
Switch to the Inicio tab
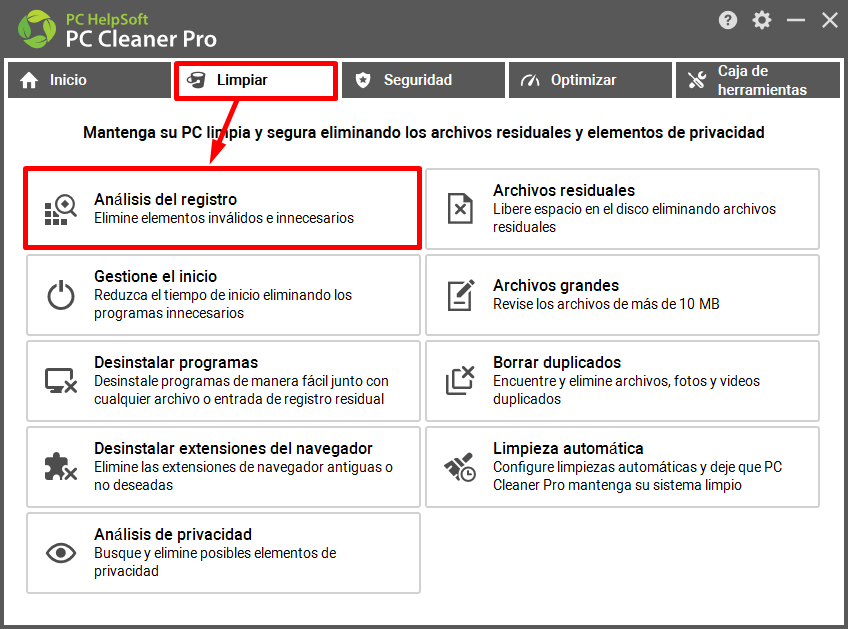[89, 80]
